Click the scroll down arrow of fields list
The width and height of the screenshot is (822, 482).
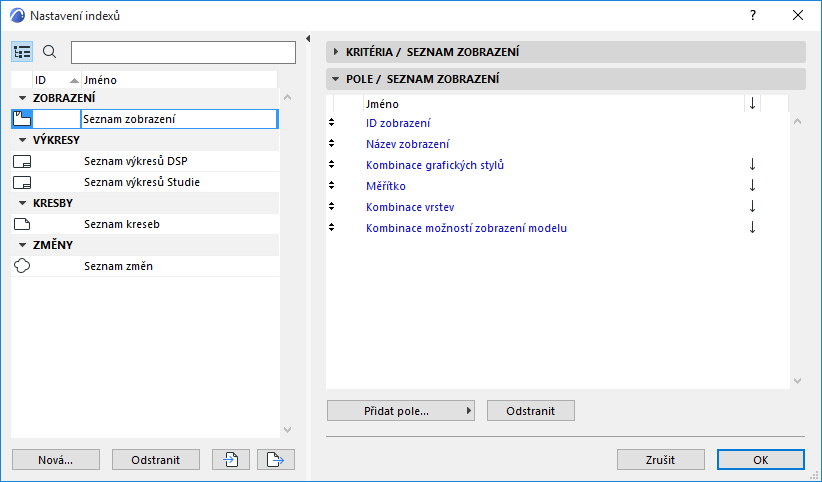coord(797,381)
